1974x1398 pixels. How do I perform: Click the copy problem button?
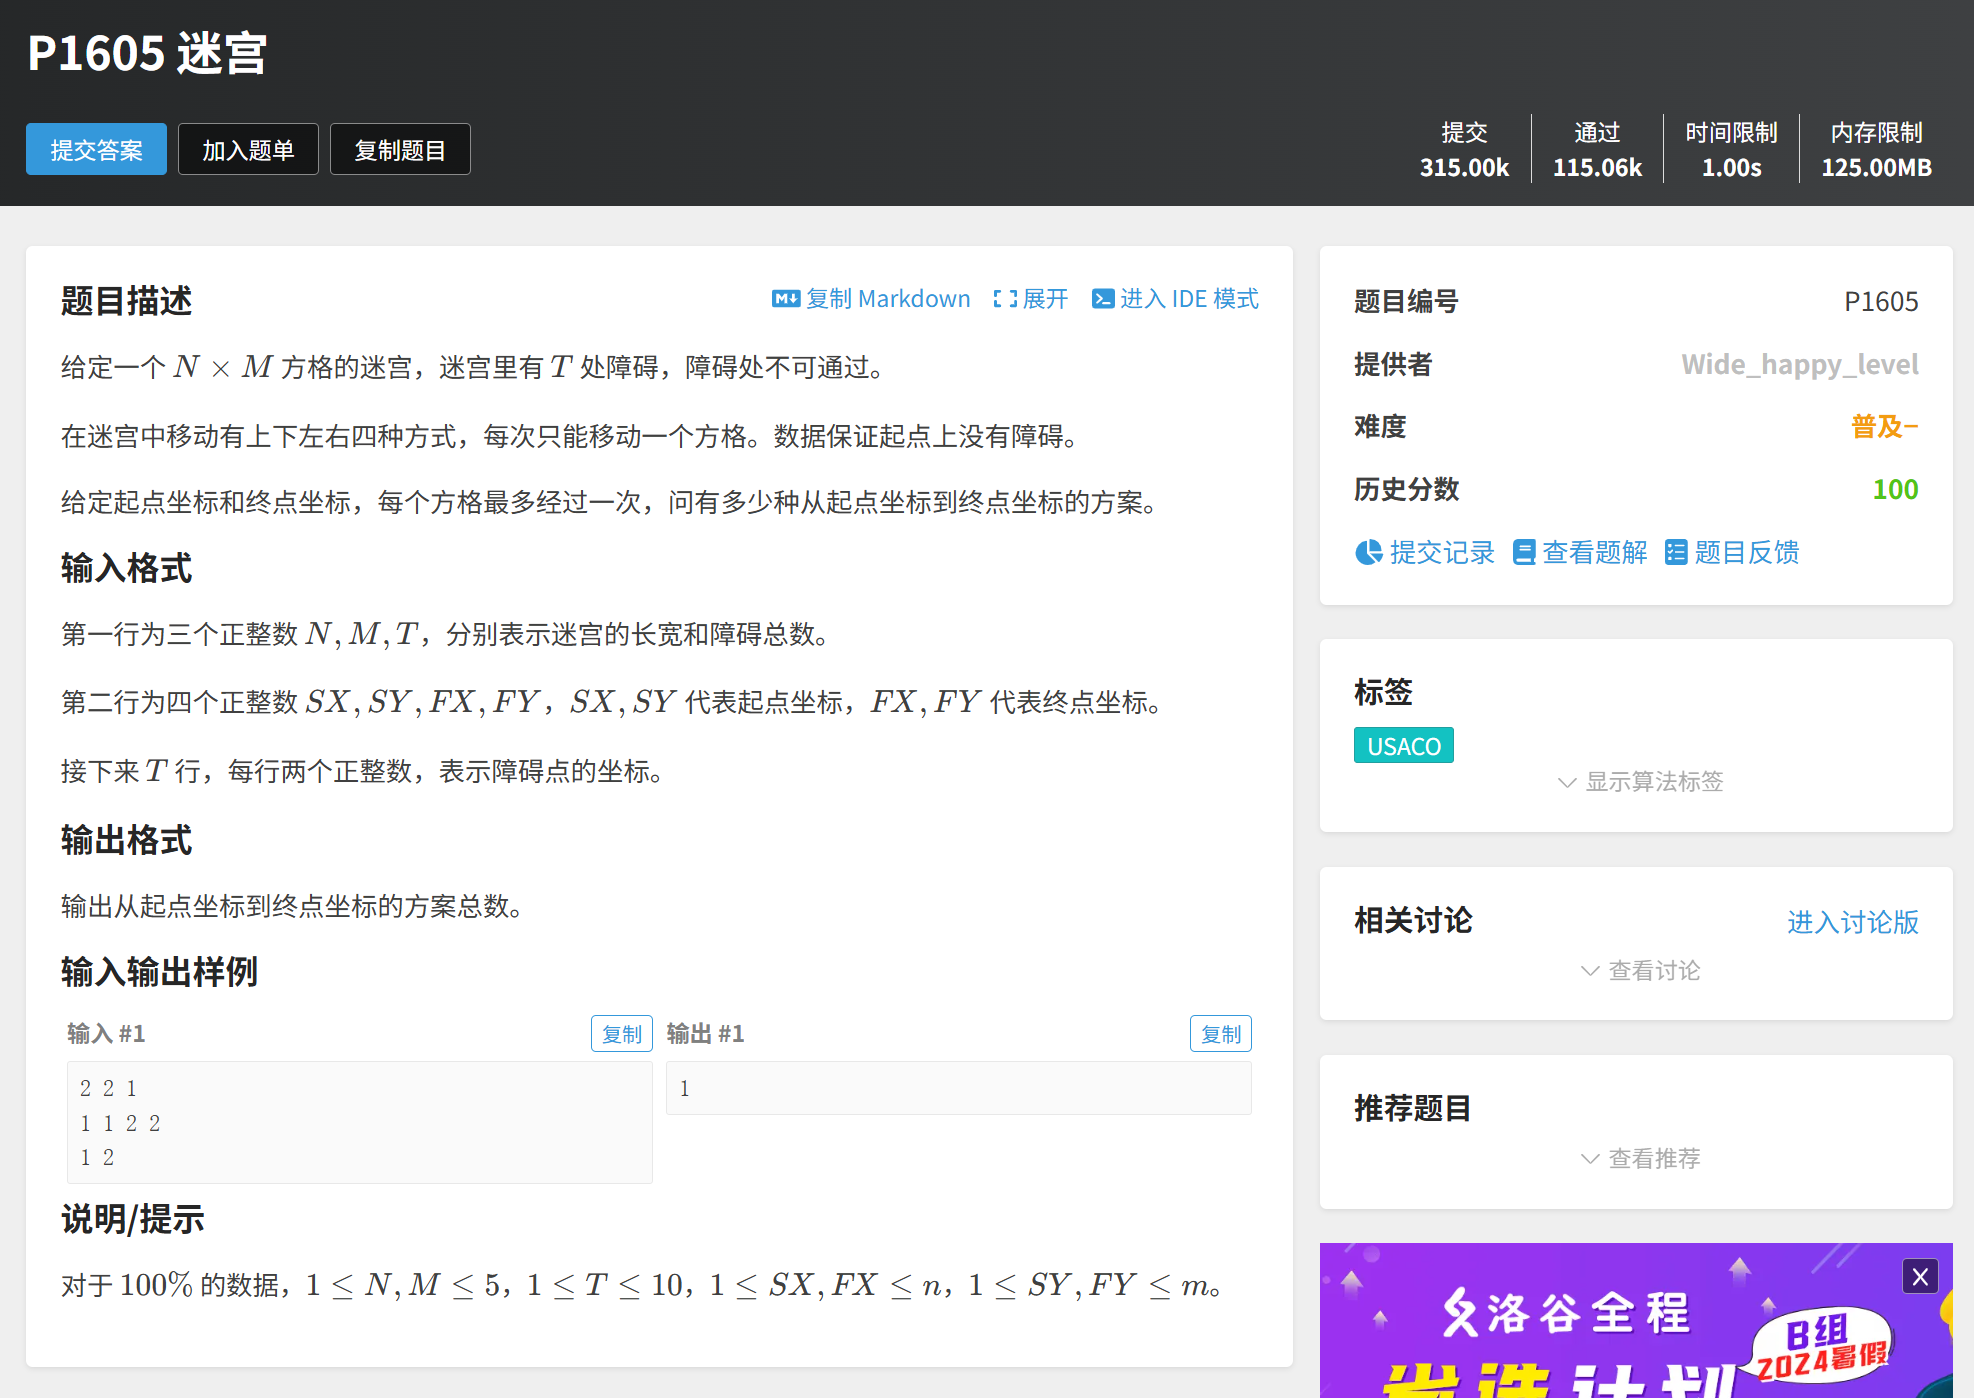[x=400, y=150]
